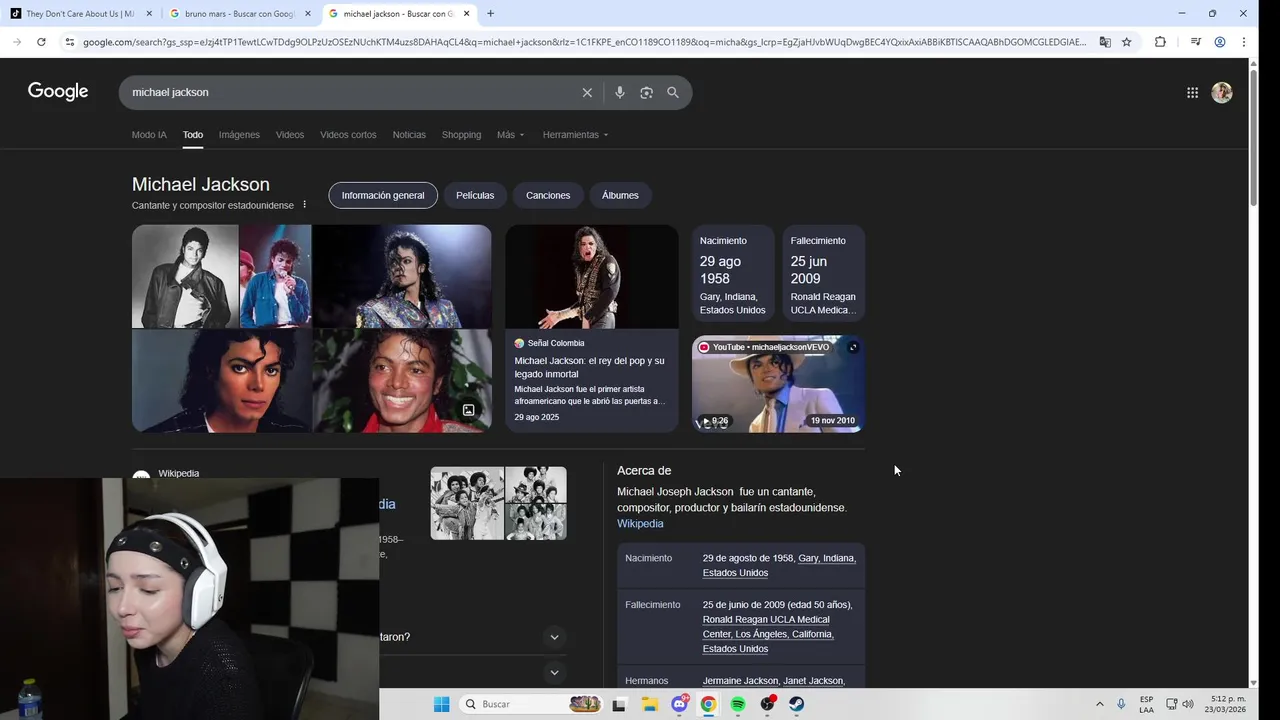Switch to They Don't Care About Us tab
1280x720 pixels.
point(79,14)
